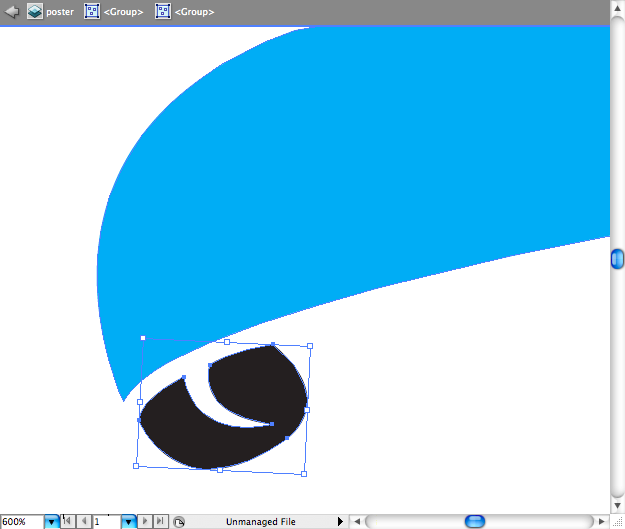This screenshot has width=625, height=529.
Task: Go to the last artboard
Action: pyautogui.click(x=160, y=521)
